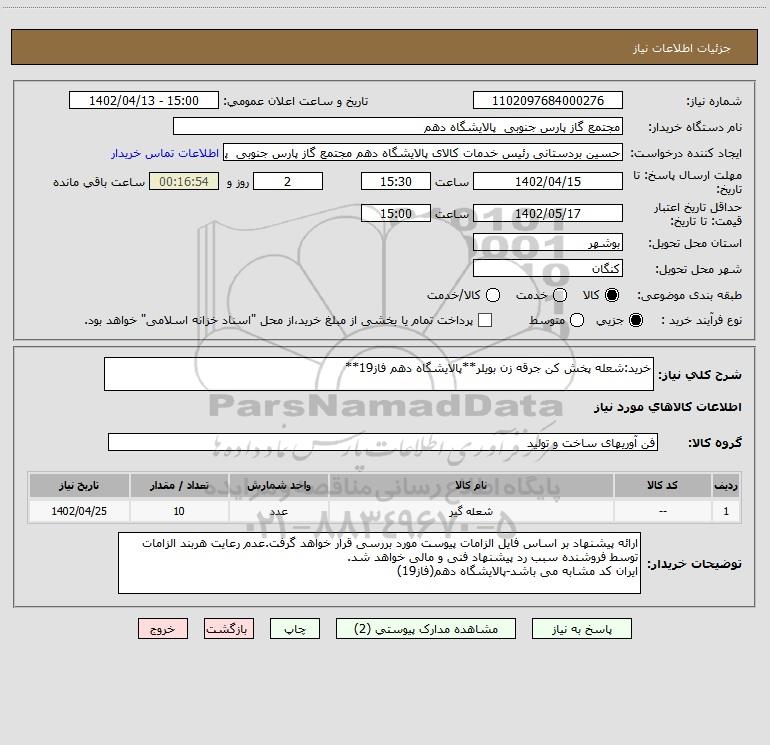Select the متوسط purchase type radio

coord(577,320)
